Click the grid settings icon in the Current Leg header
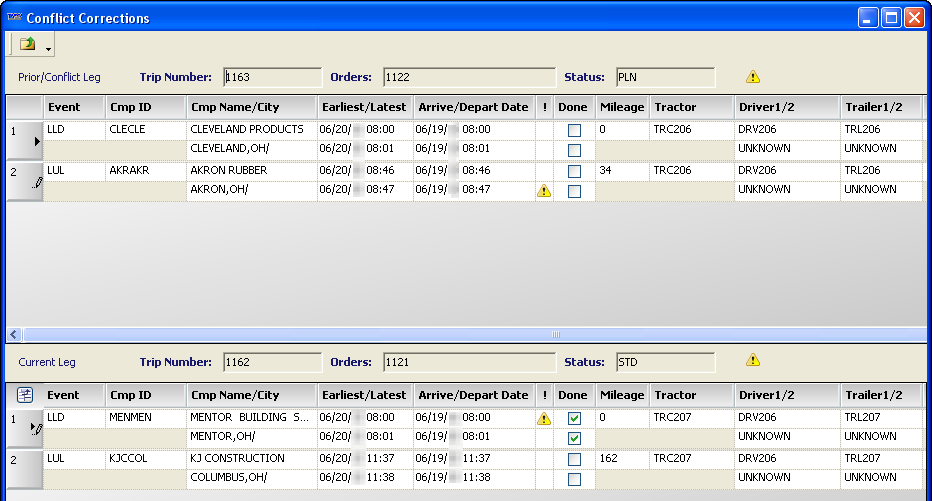Image resolution: width=932 pixels, height=501 pixels. 24,395
